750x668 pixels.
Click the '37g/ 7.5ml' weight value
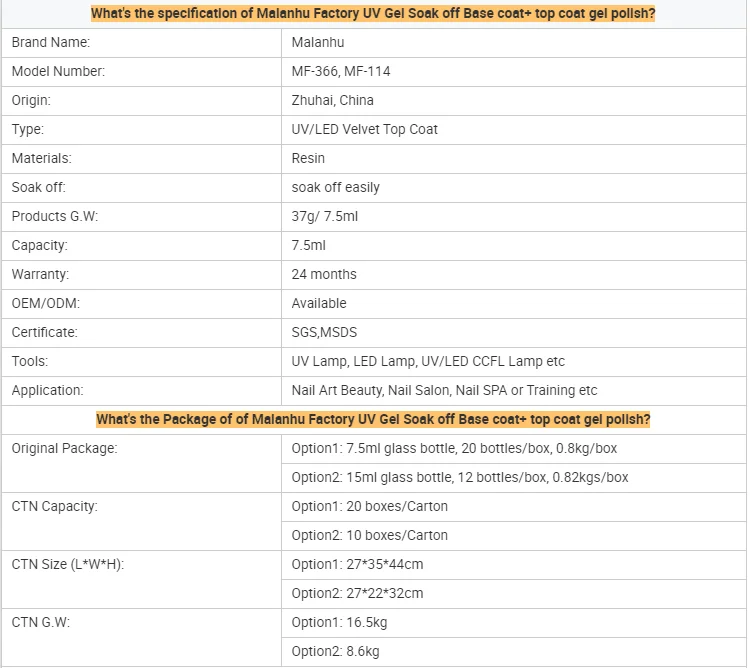point(325,217)
